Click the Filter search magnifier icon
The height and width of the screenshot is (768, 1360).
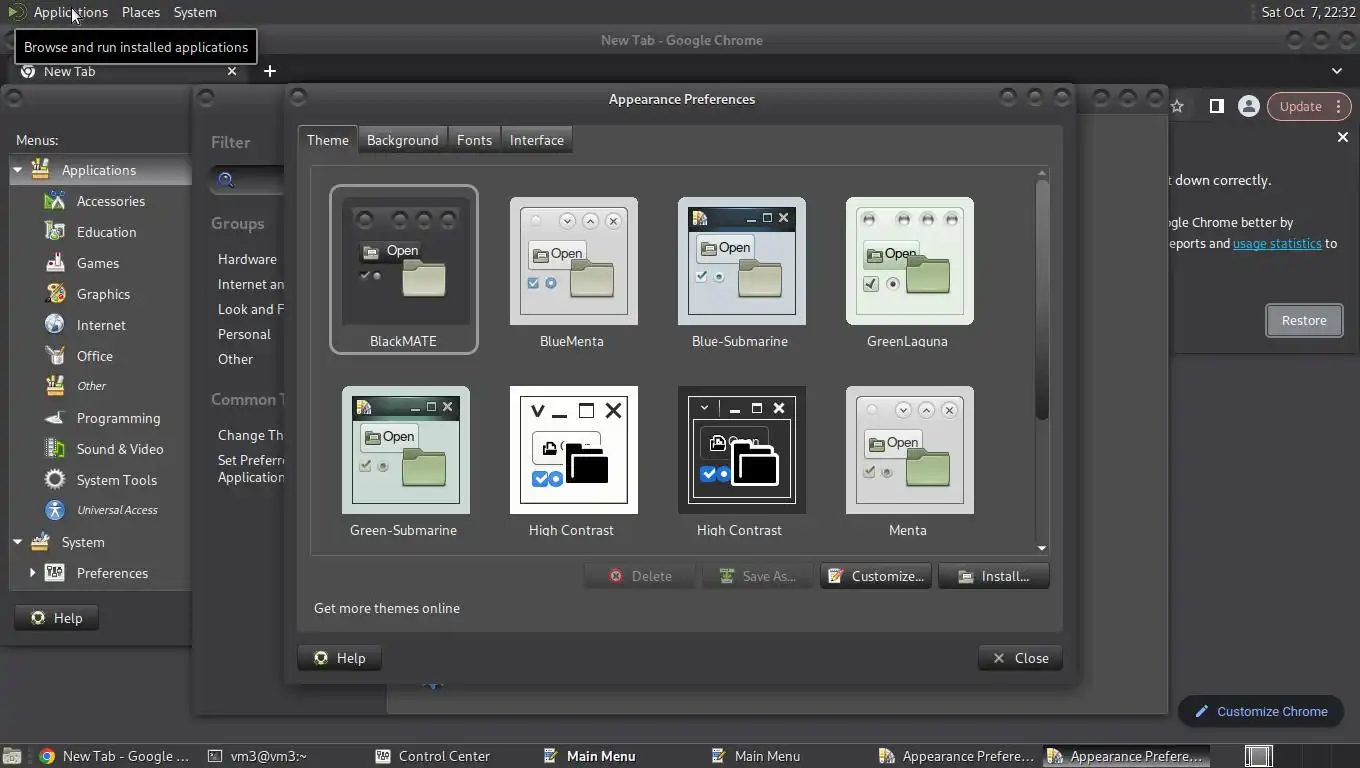[x=226, y=180]
